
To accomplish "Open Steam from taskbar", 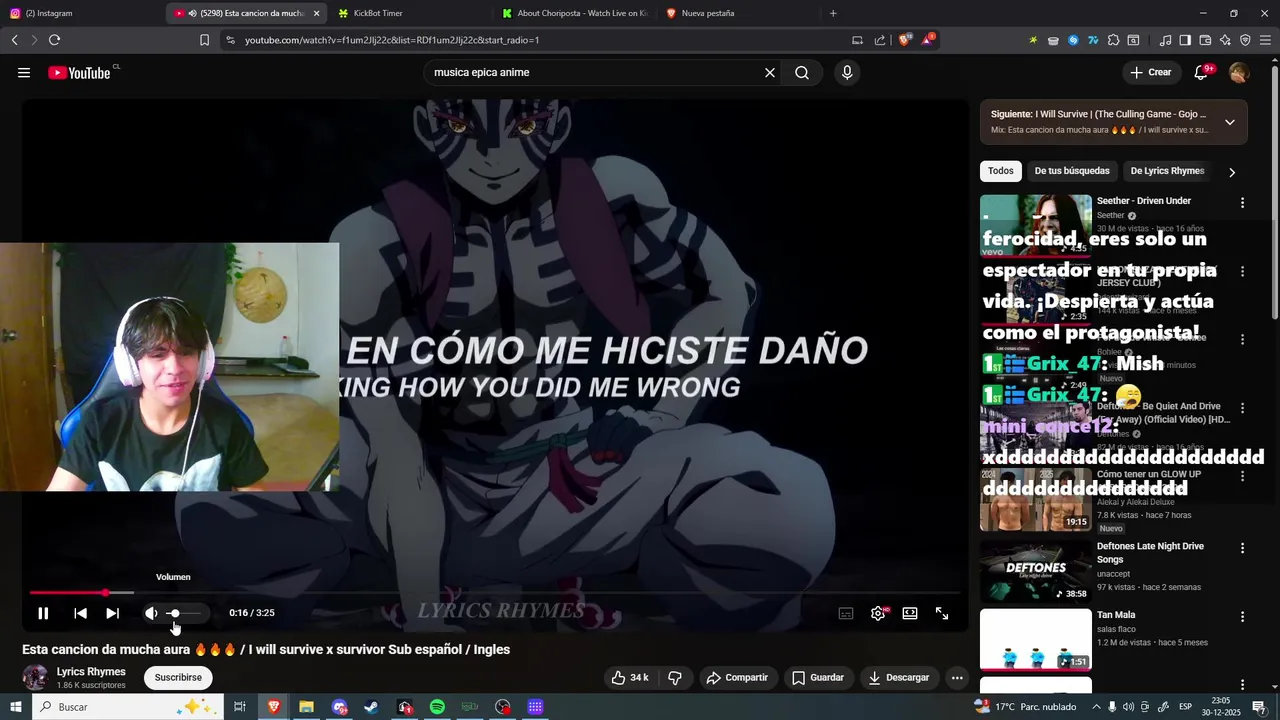I will [x=371, y=707].
